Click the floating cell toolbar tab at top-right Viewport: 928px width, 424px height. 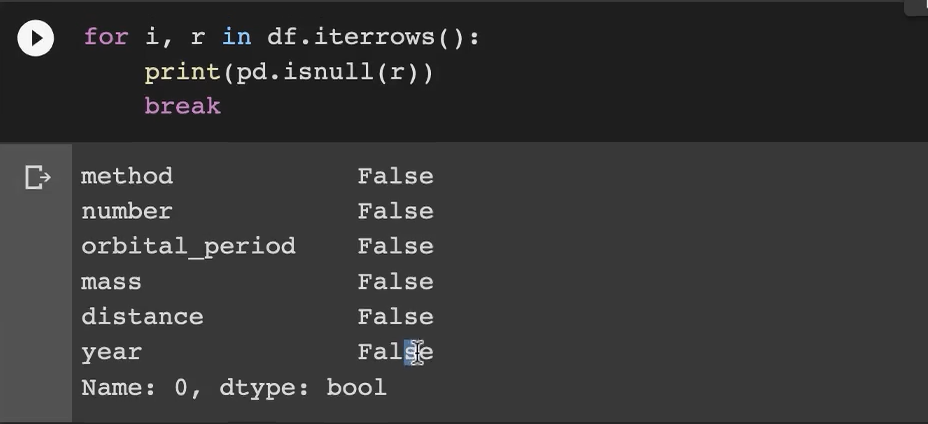(916, 7)
